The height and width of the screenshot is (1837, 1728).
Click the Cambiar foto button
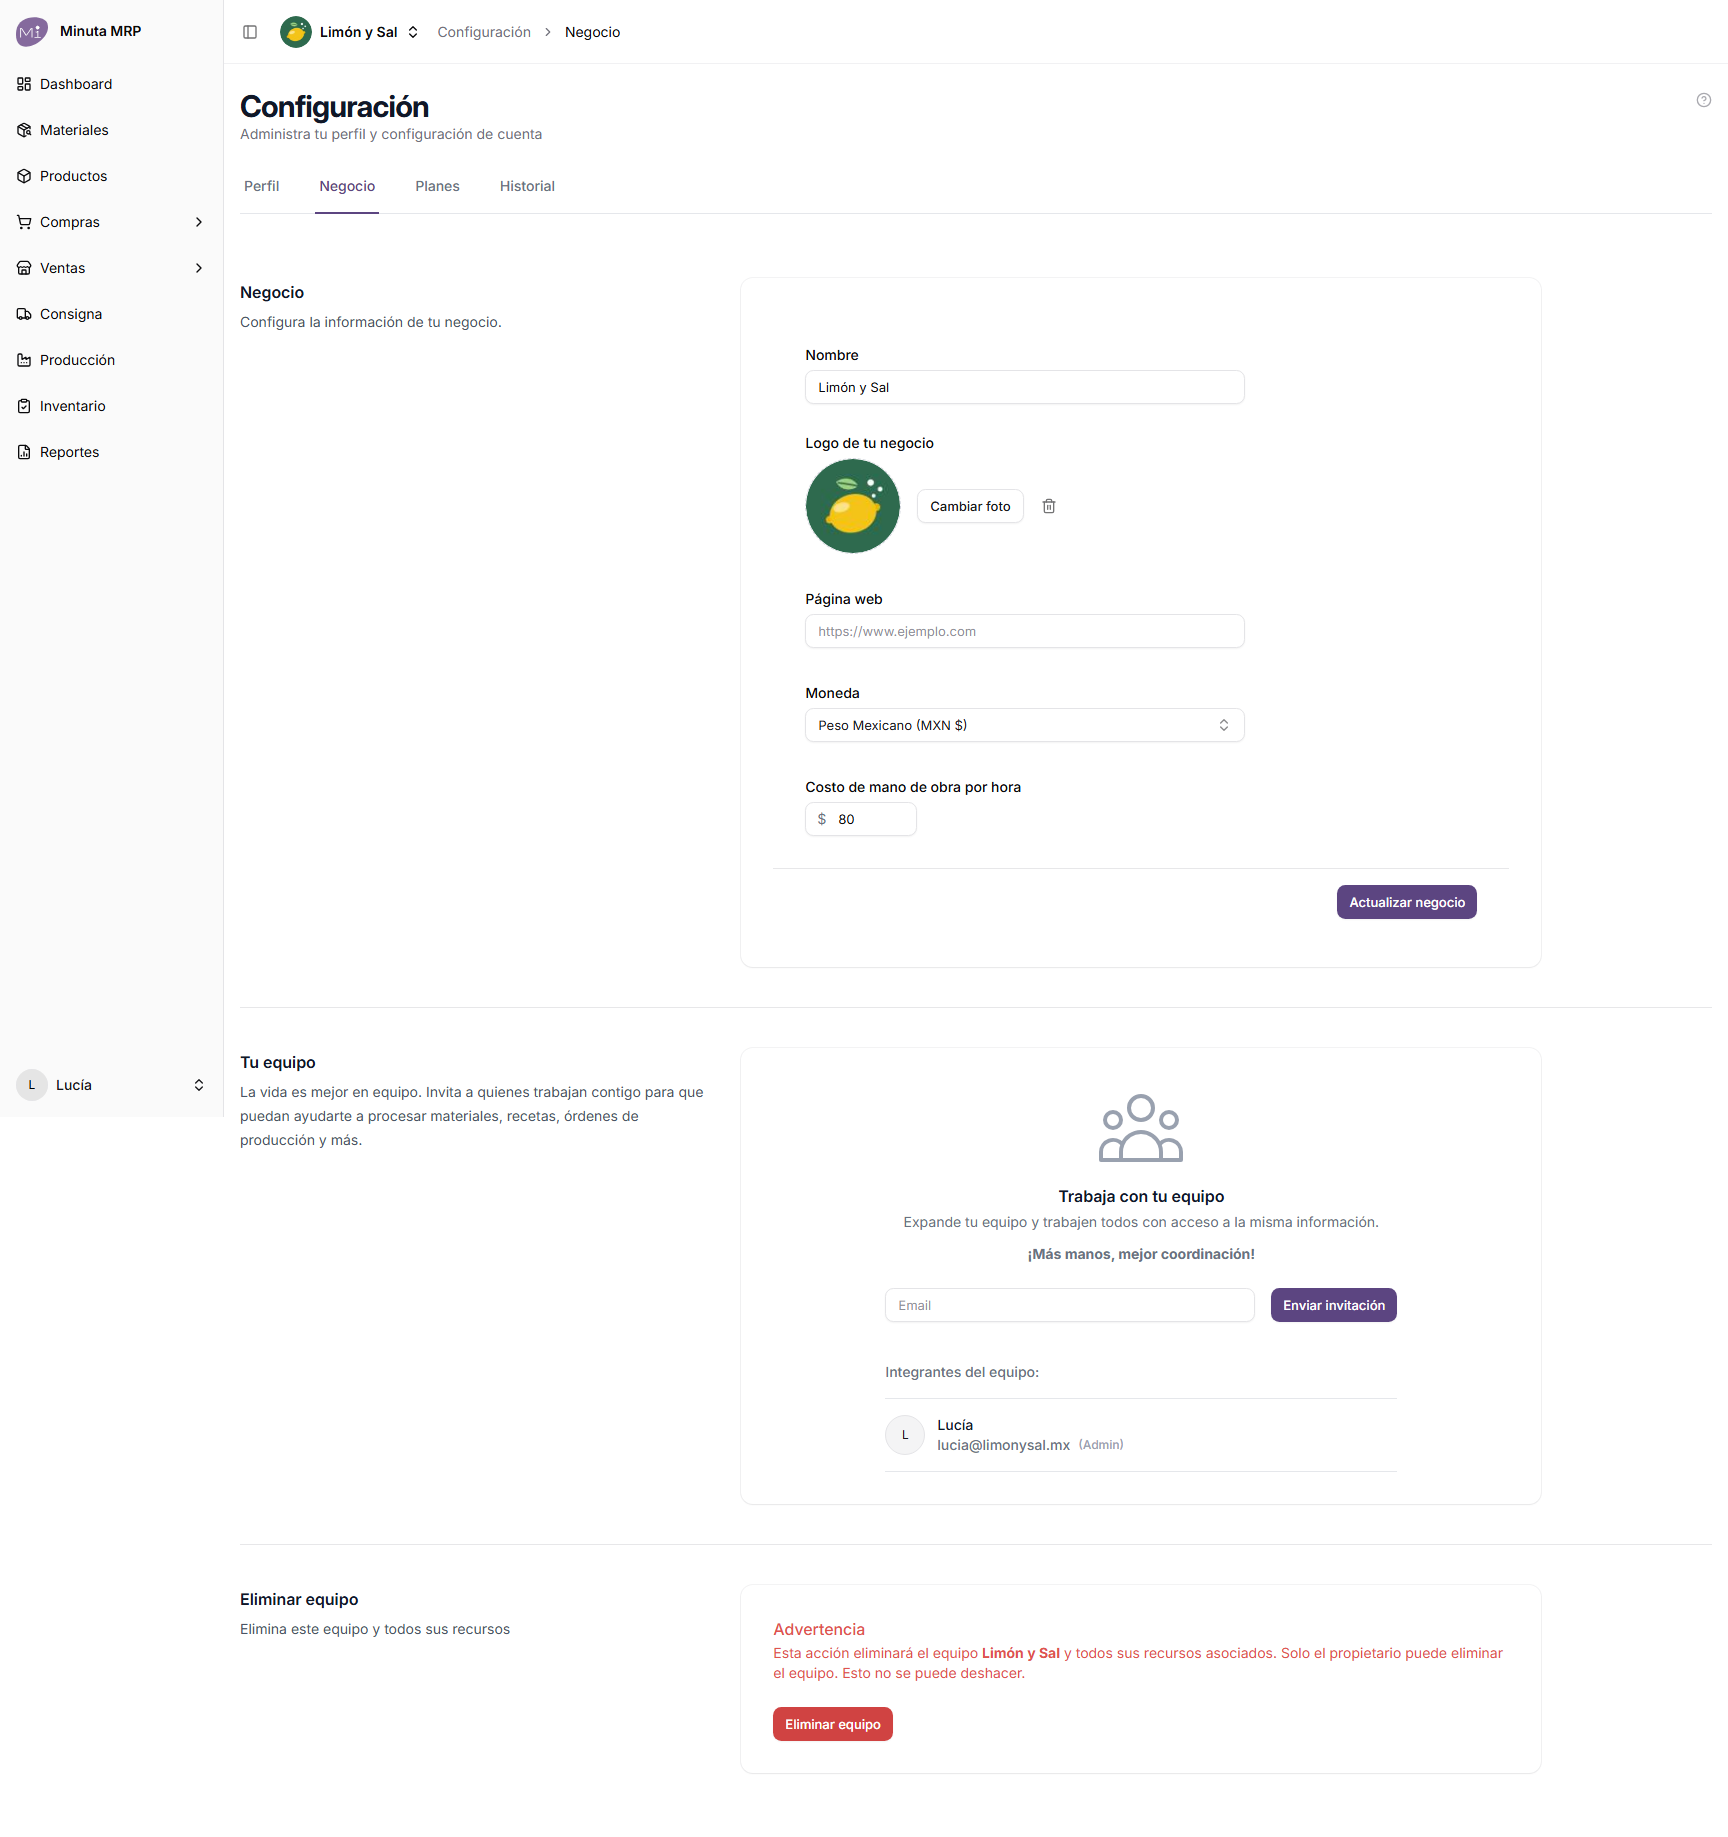(970, 506)
